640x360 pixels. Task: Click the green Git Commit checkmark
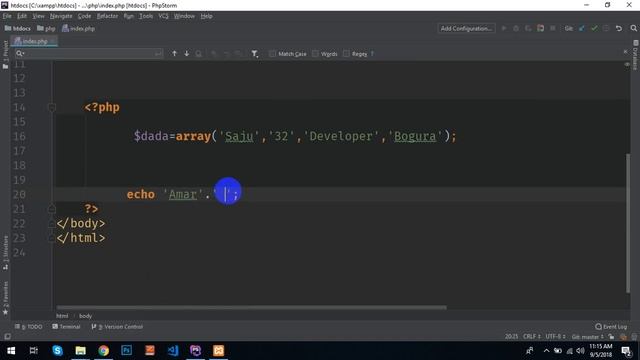(x=594, y=28)
